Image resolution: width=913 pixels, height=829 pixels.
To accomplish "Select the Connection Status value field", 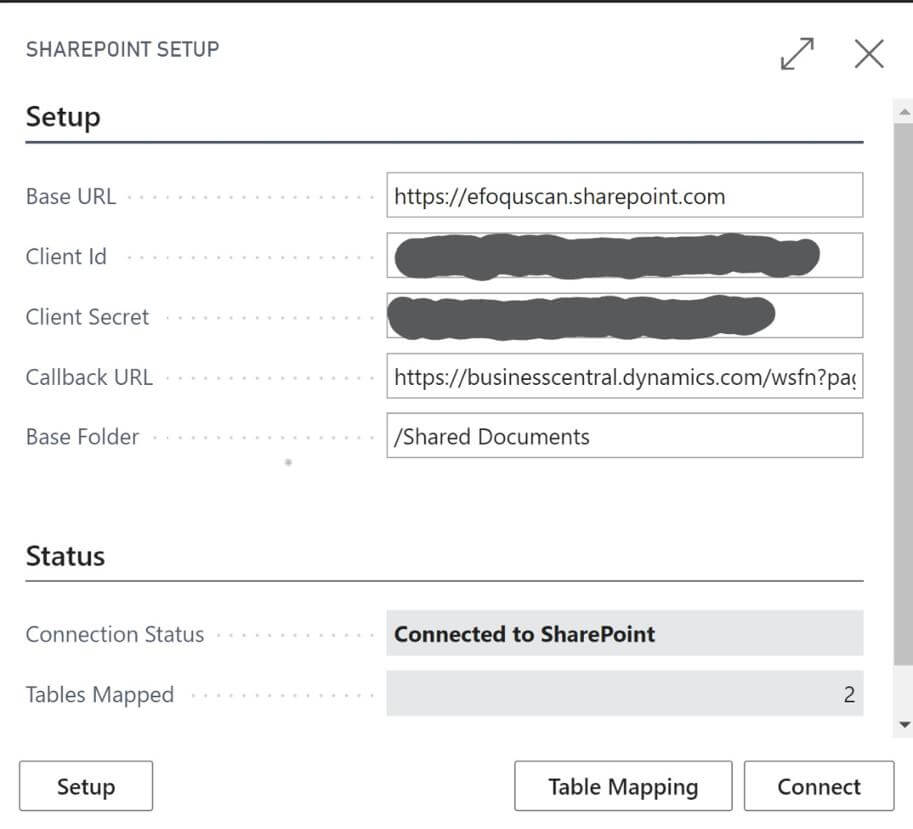I will [x=625, y=633].
